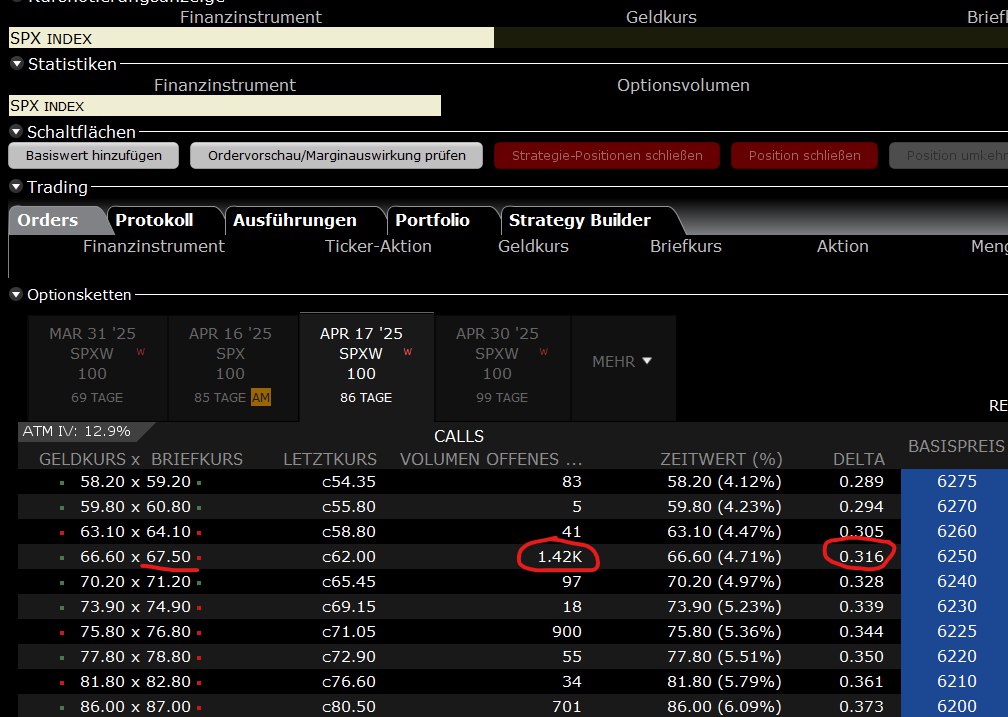Collapse the Trading panel
This screenshot has height=717, width=1008.
click(16, 187)
